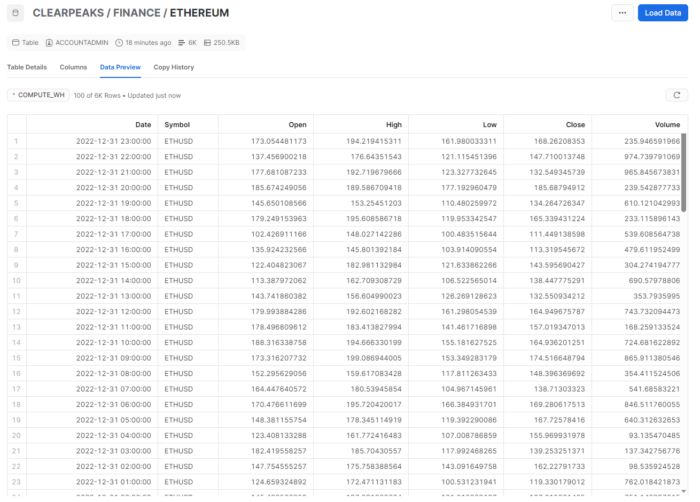Select Low value 117.992468265

pos(469,451)
